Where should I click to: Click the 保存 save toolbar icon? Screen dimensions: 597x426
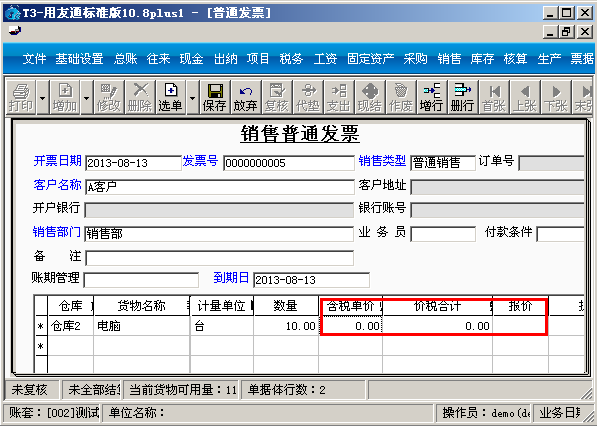[215, 97]
